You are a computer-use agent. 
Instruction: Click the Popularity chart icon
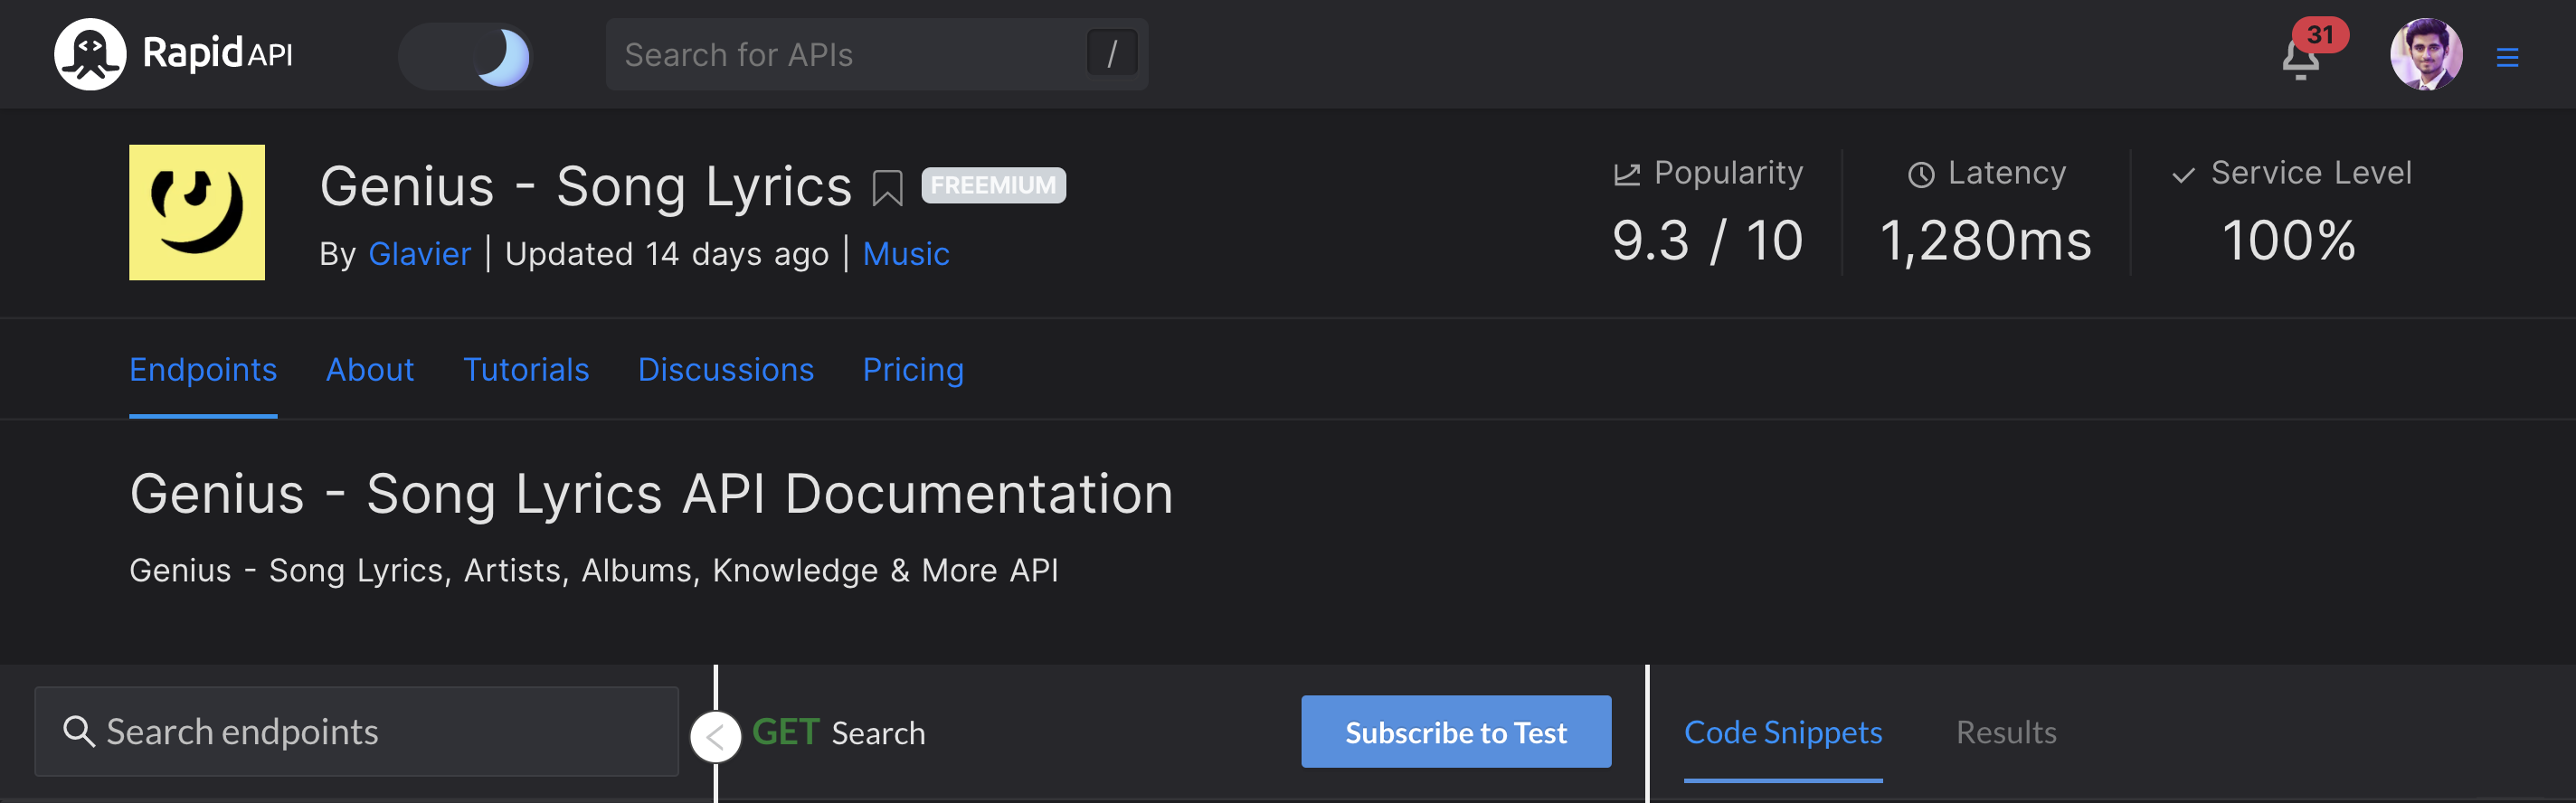(1626, 174)
